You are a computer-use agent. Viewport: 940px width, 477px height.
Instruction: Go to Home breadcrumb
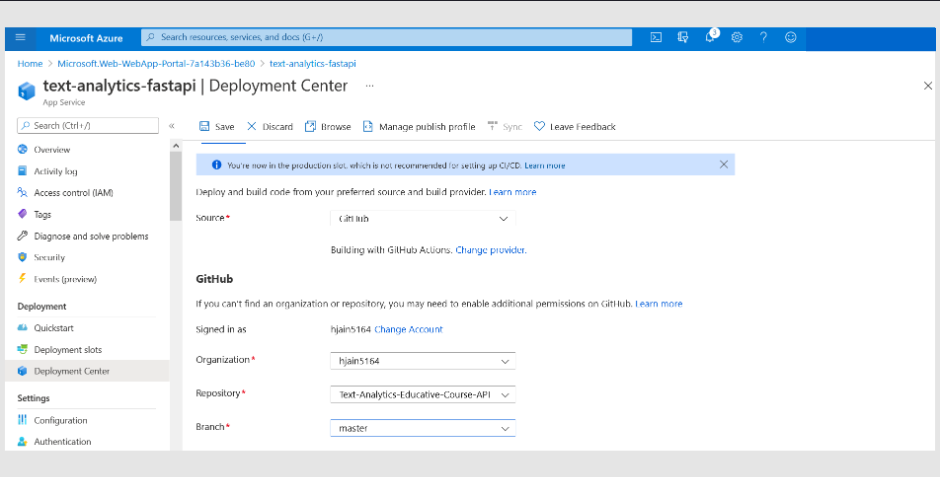coord(30,64)
